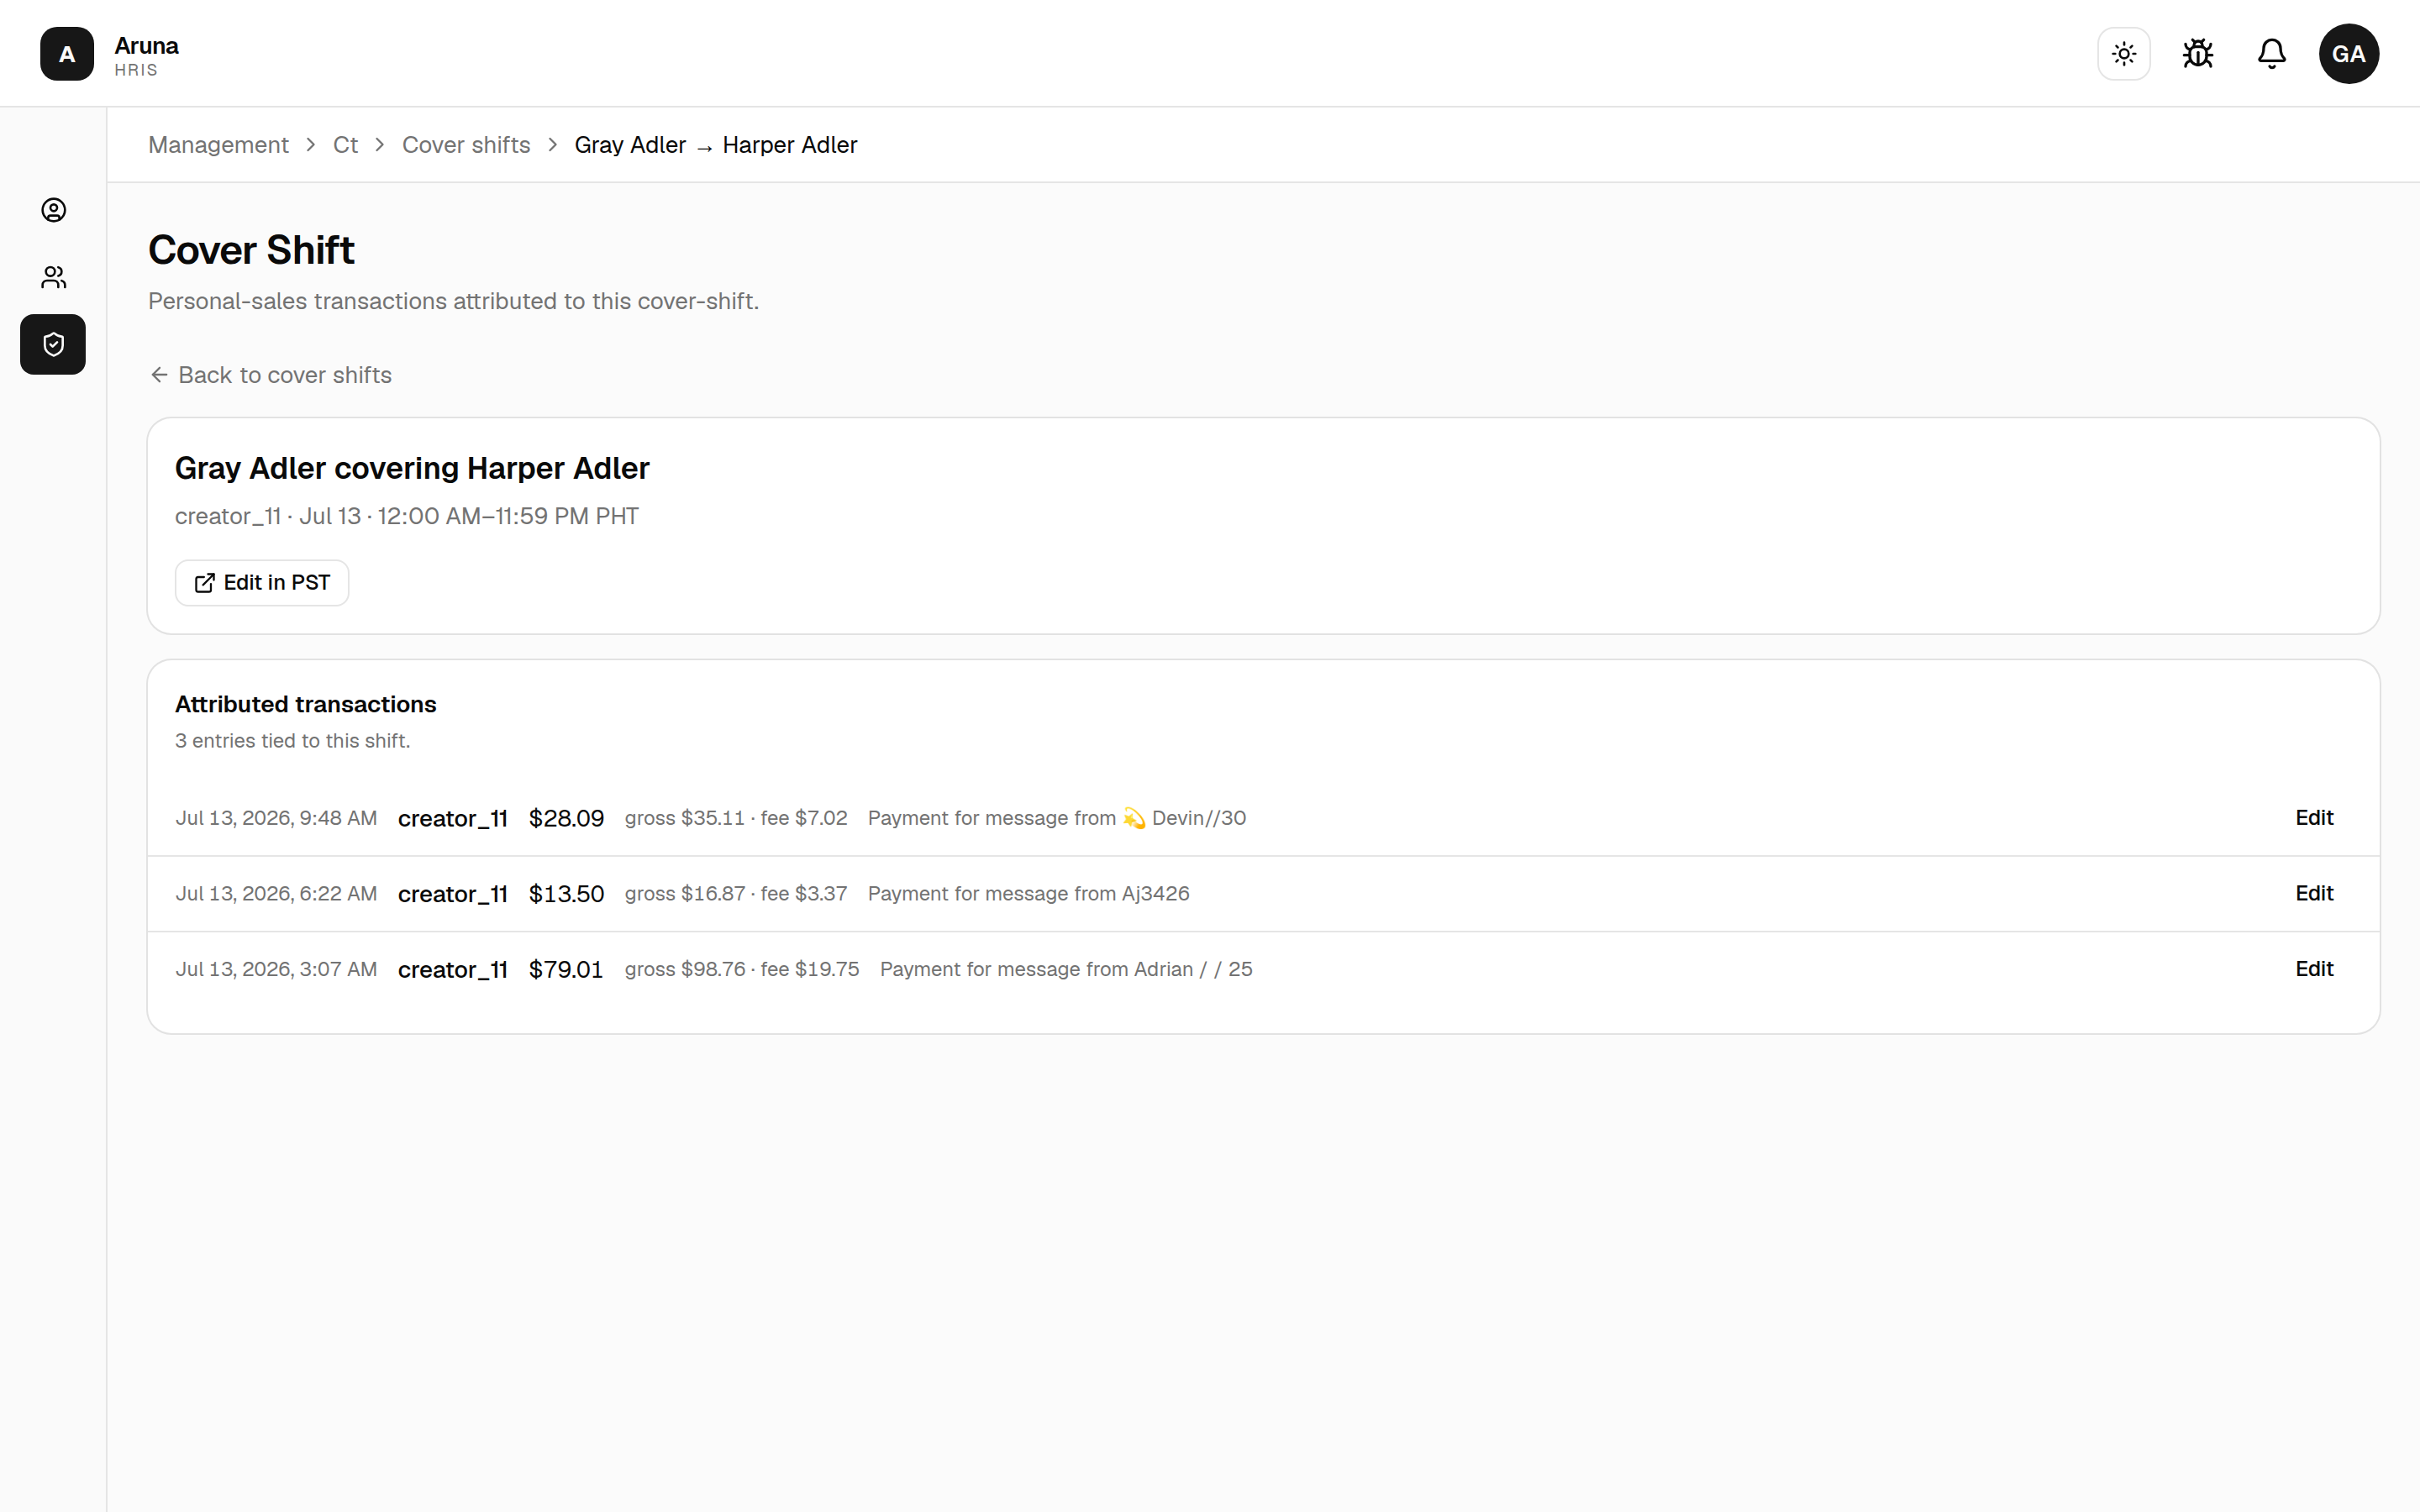Image resolution: width=2420 pixels, height=1512 pixels.
Task: Click Jul 13, 2026, 6:22 AM timestamp
Action: point(276,894)
